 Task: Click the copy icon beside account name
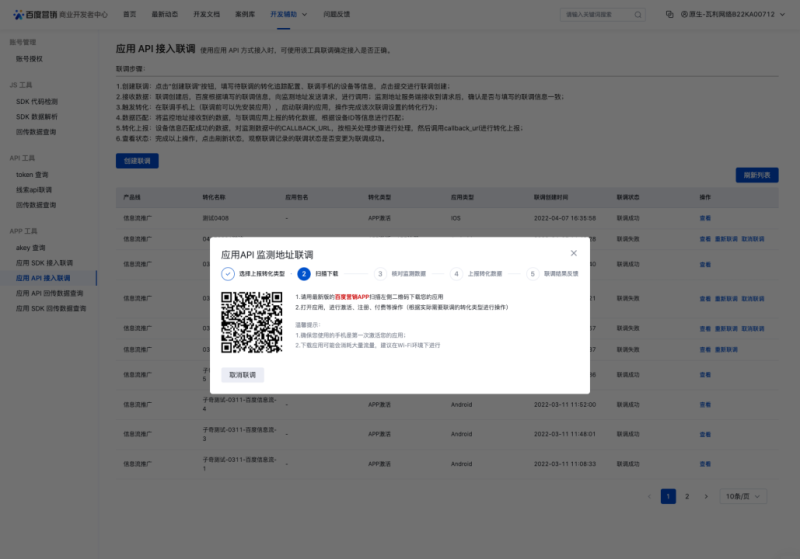(x=669, y=14)
